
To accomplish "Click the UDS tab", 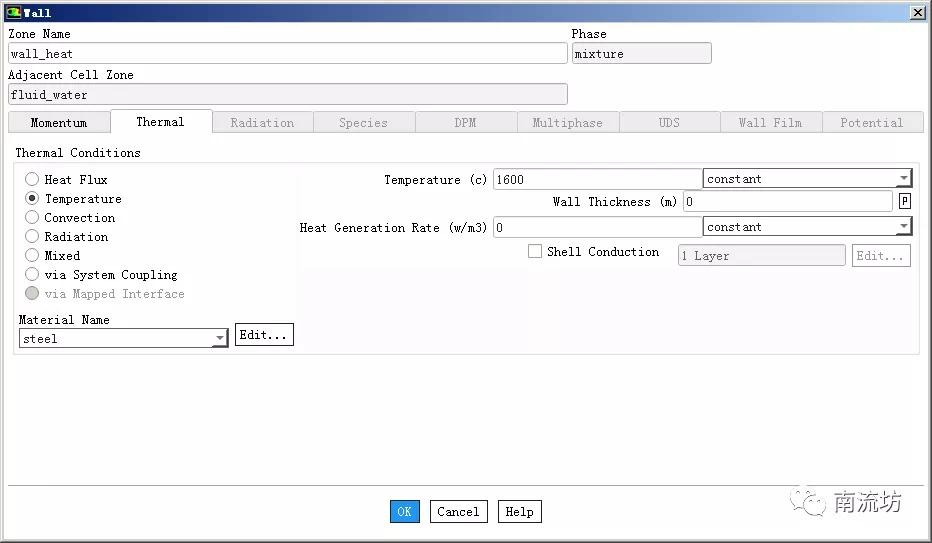I will pos(669,122).
